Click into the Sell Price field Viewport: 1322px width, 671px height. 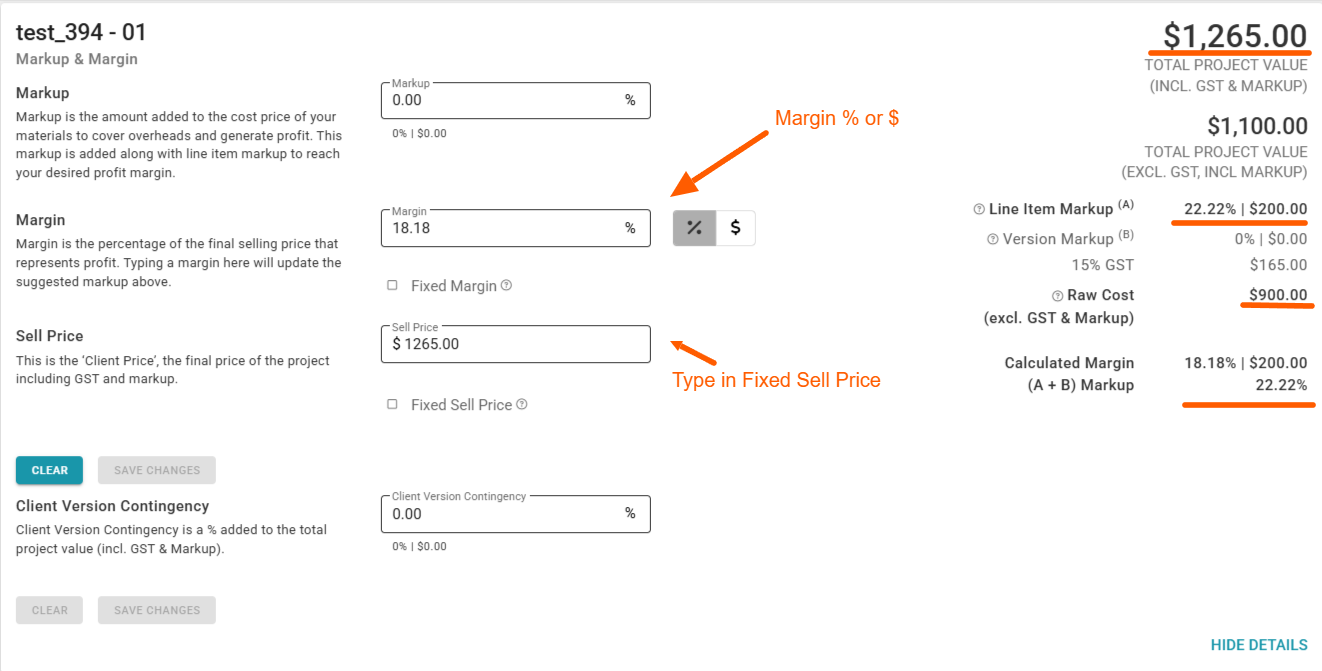tap(515, 344)
